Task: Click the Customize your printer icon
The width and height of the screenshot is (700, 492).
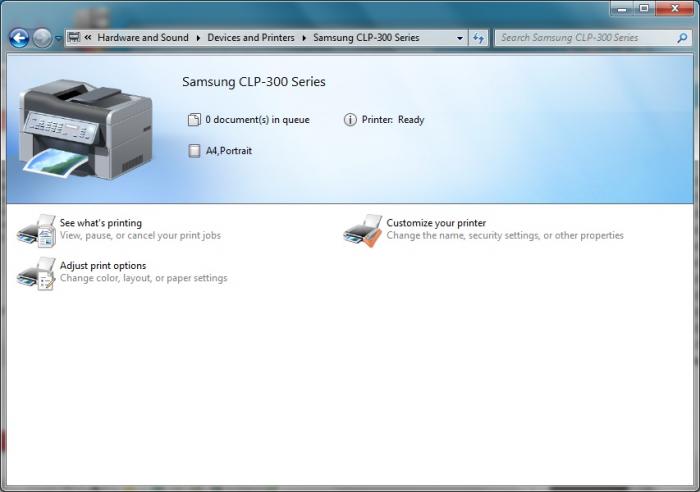Action: pos(363,231)
